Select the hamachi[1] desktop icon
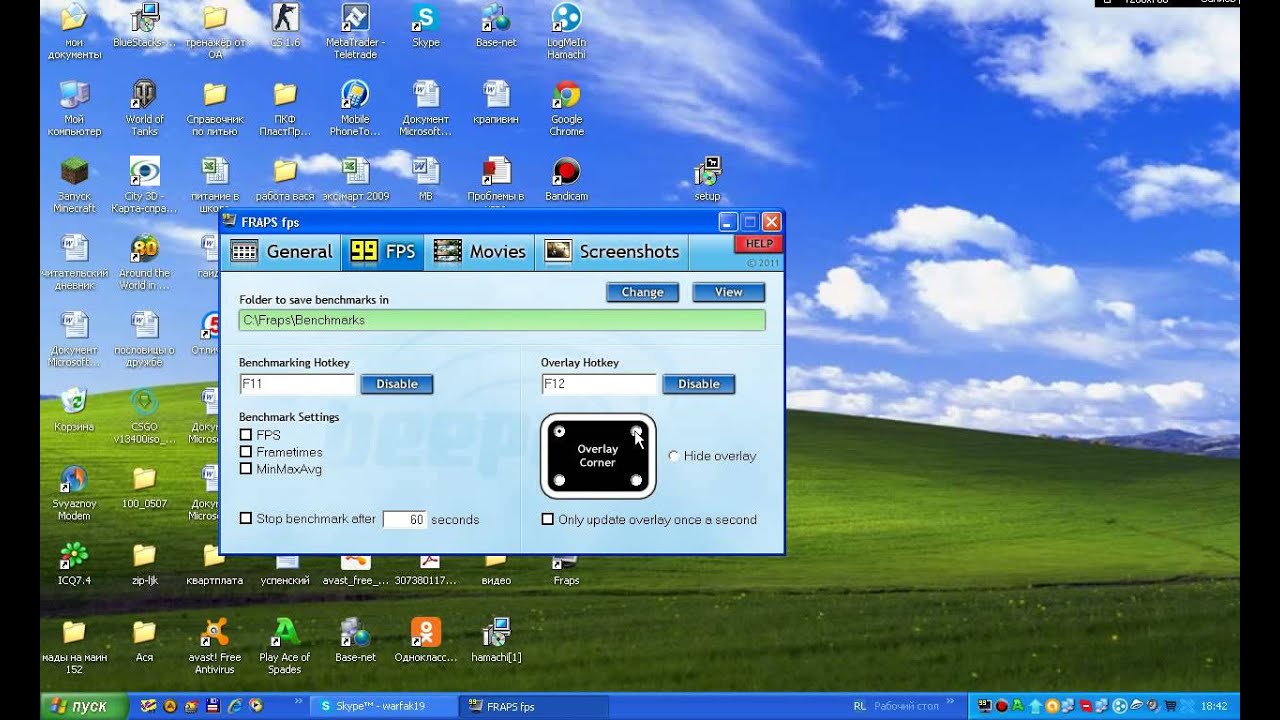Screen dimensions: 1280x720 coord(496,640)
